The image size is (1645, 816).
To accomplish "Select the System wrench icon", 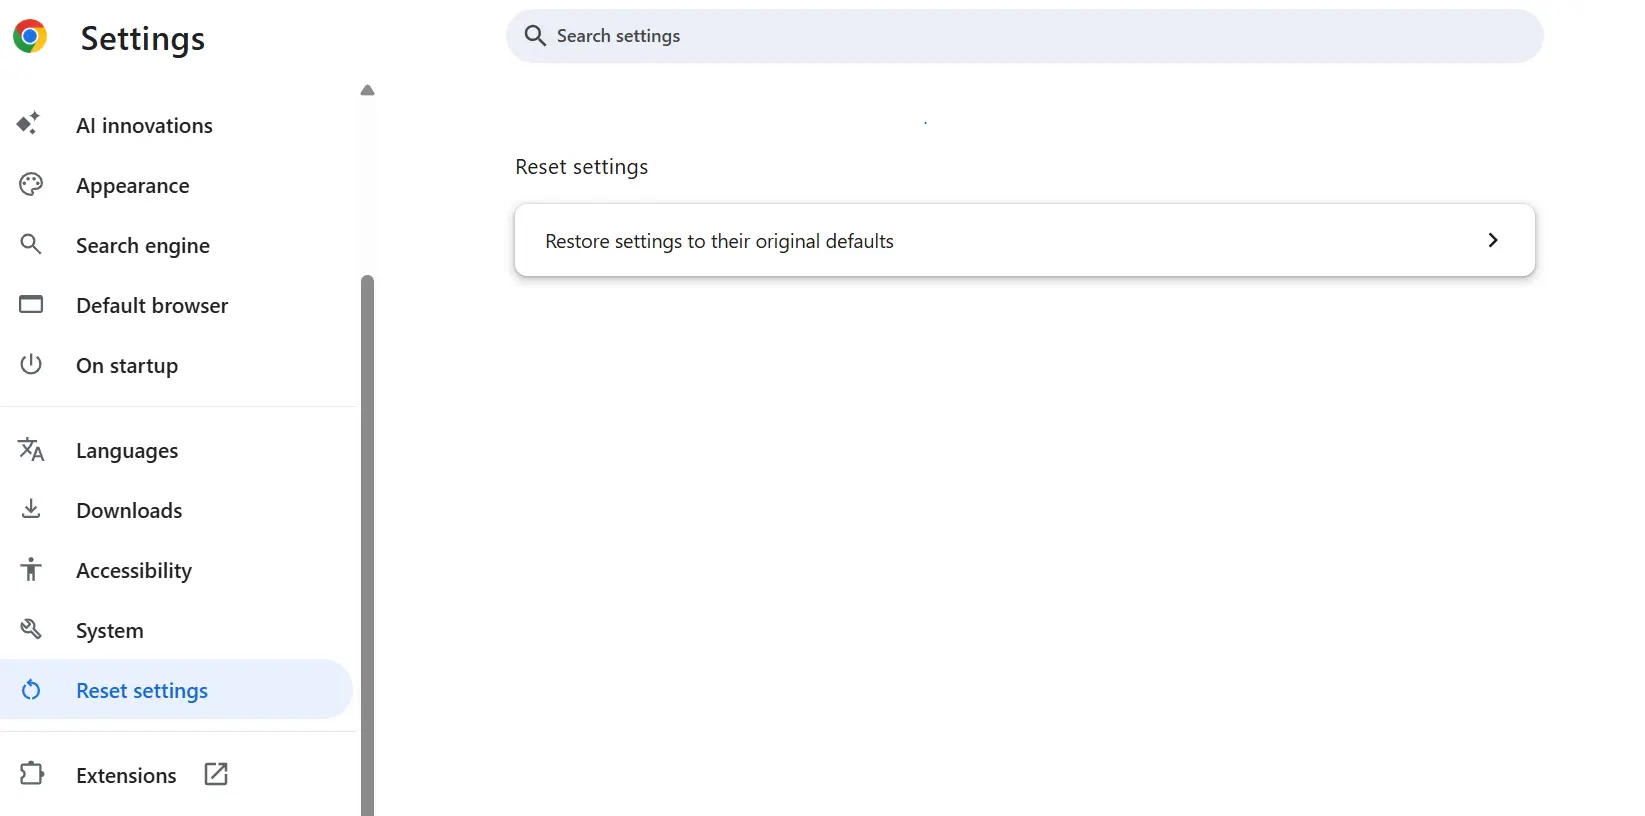I will click(30, 629).
